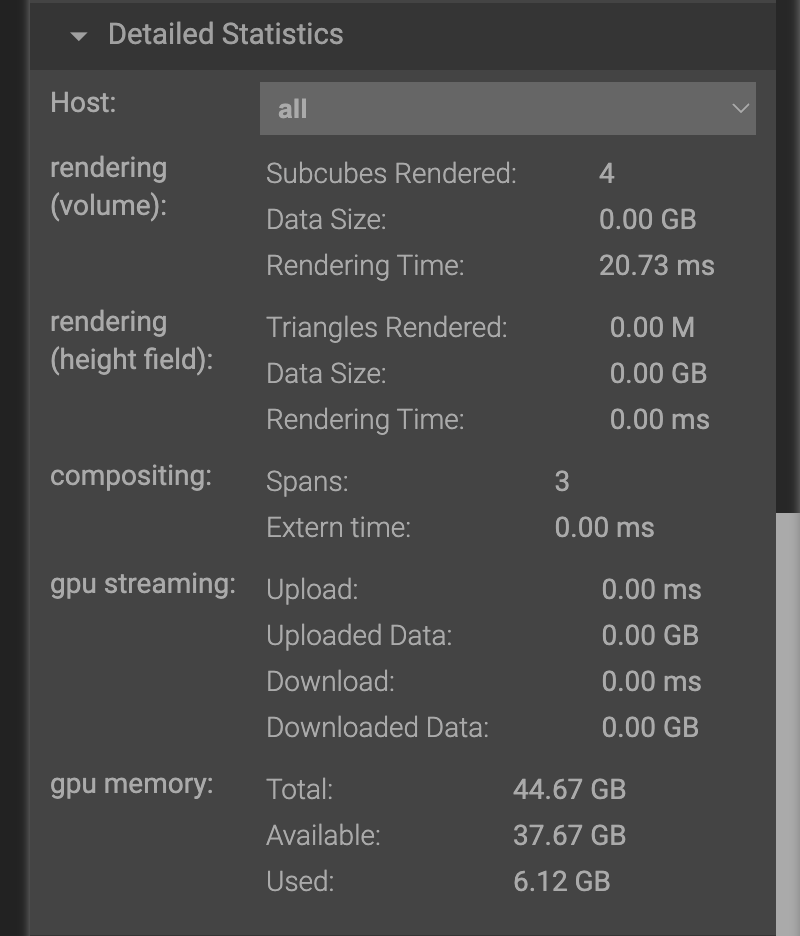
Task: Select the gpu streaming category label
Action: pyautogui.click(x=142, y=584)
